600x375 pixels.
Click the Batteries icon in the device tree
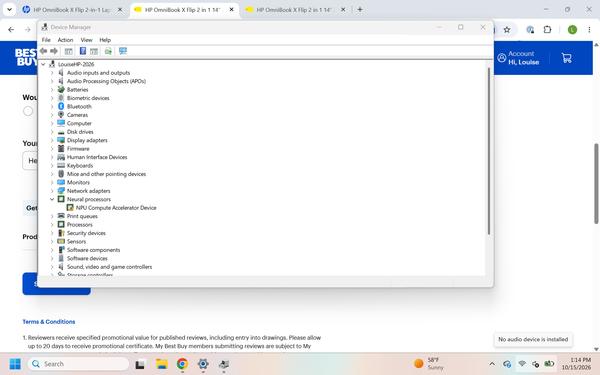61,90
